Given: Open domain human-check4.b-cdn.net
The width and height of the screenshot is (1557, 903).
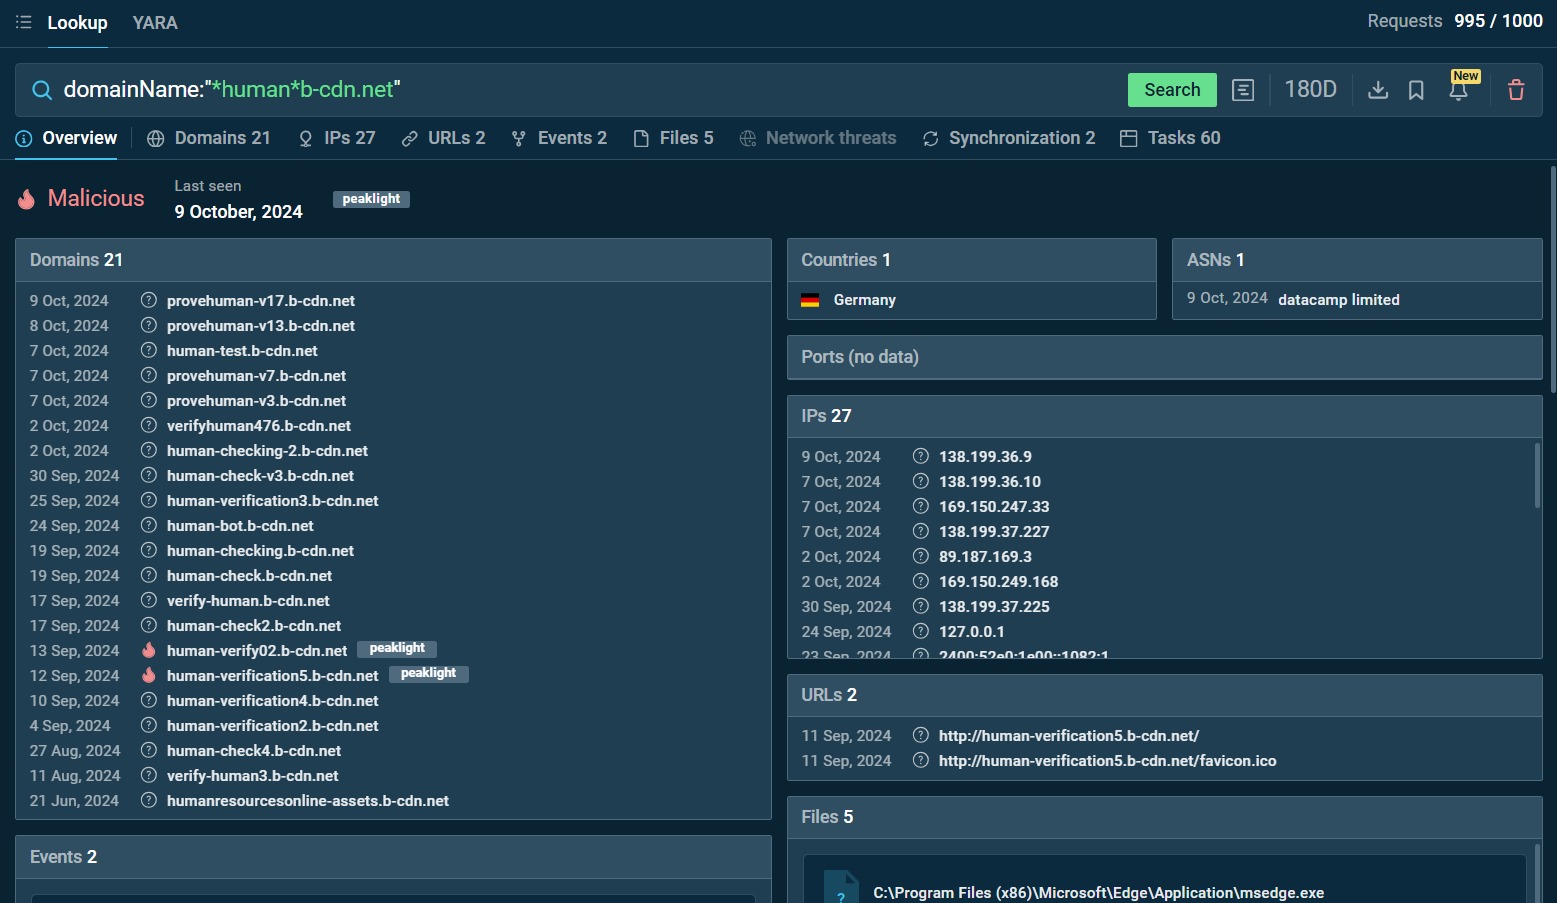Looking at the screenshot, I should 254,751.
